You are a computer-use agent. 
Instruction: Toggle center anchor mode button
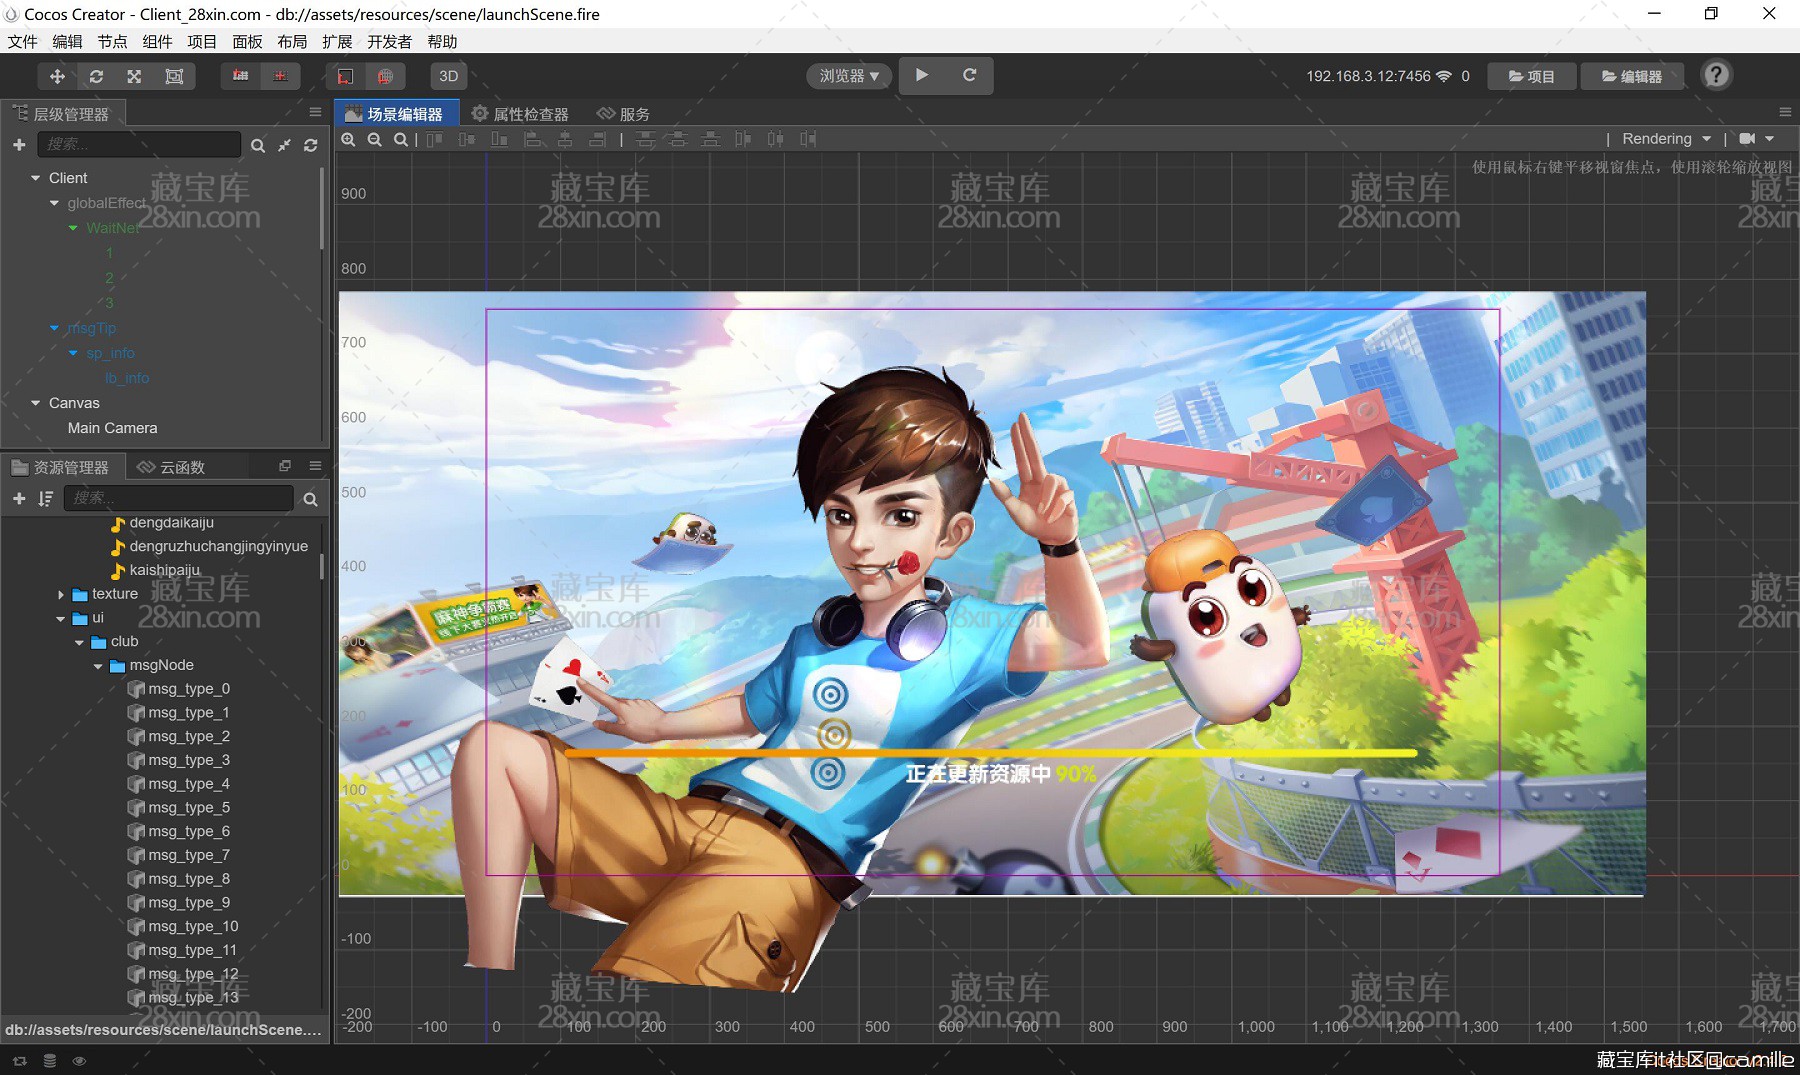280,76
